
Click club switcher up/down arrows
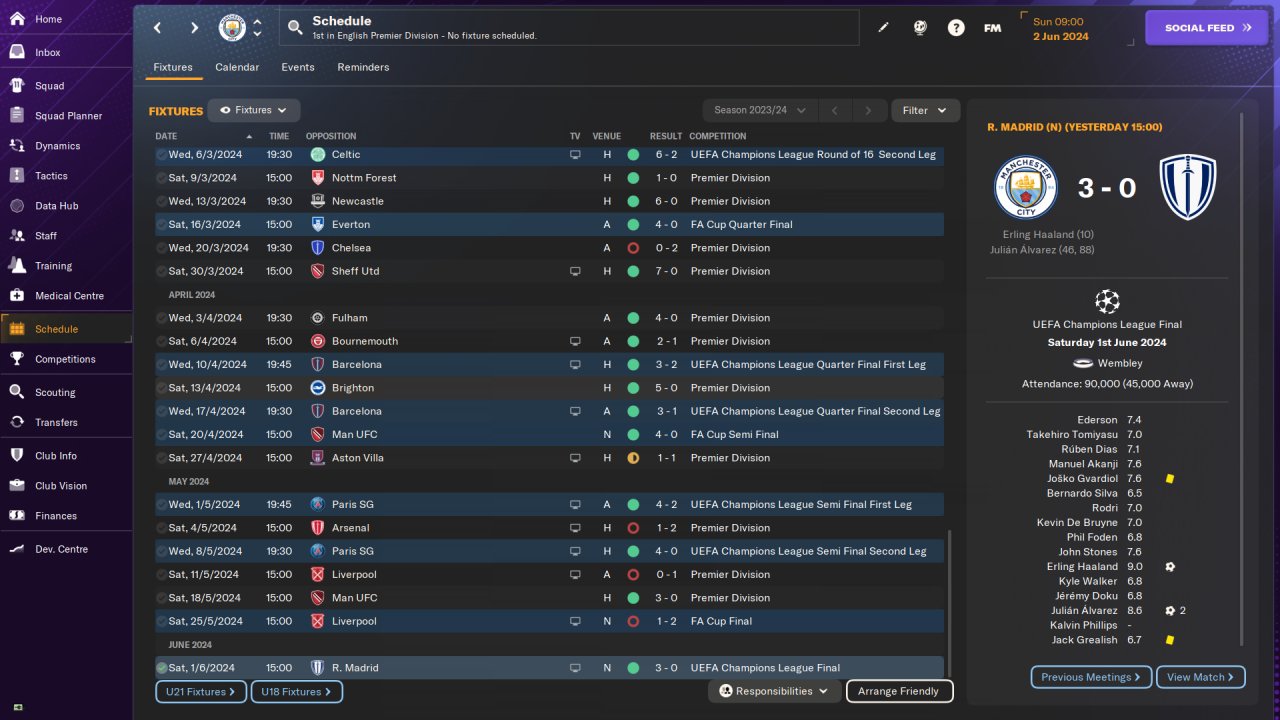[x=257, y=28]
